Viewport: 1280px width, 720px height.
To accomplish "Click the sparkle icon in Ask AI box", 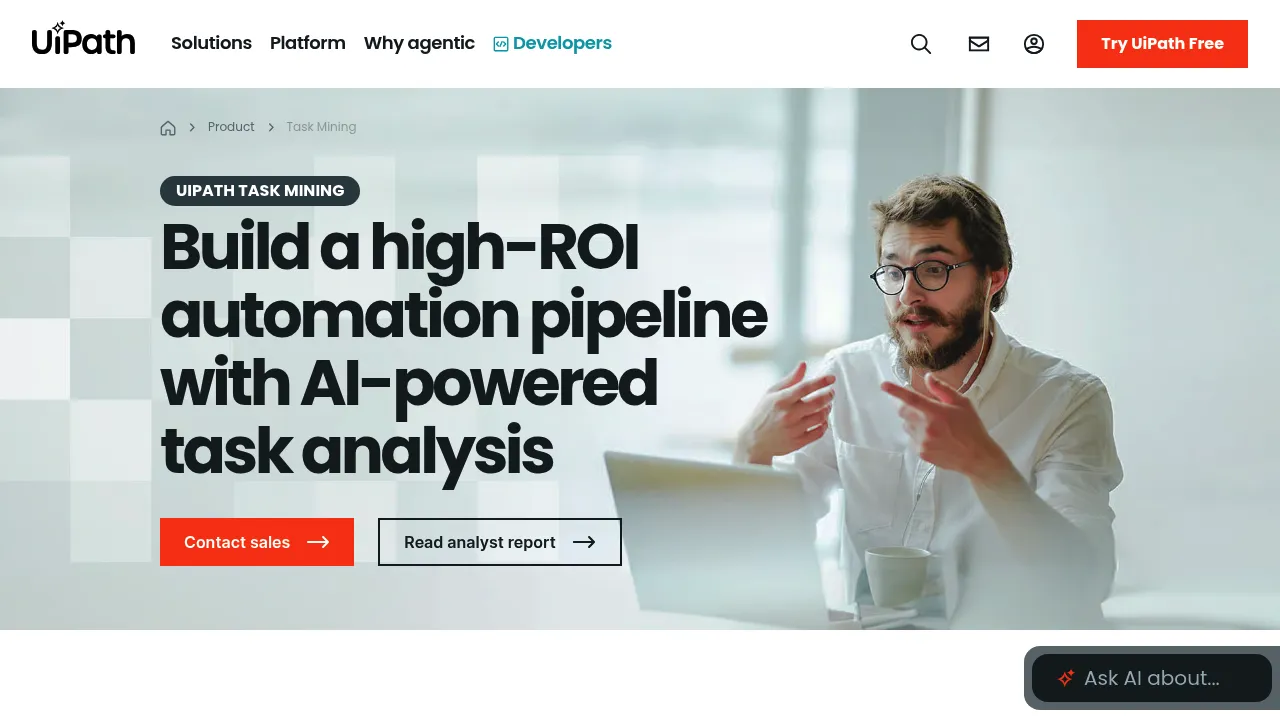I will click(1066, 678).
